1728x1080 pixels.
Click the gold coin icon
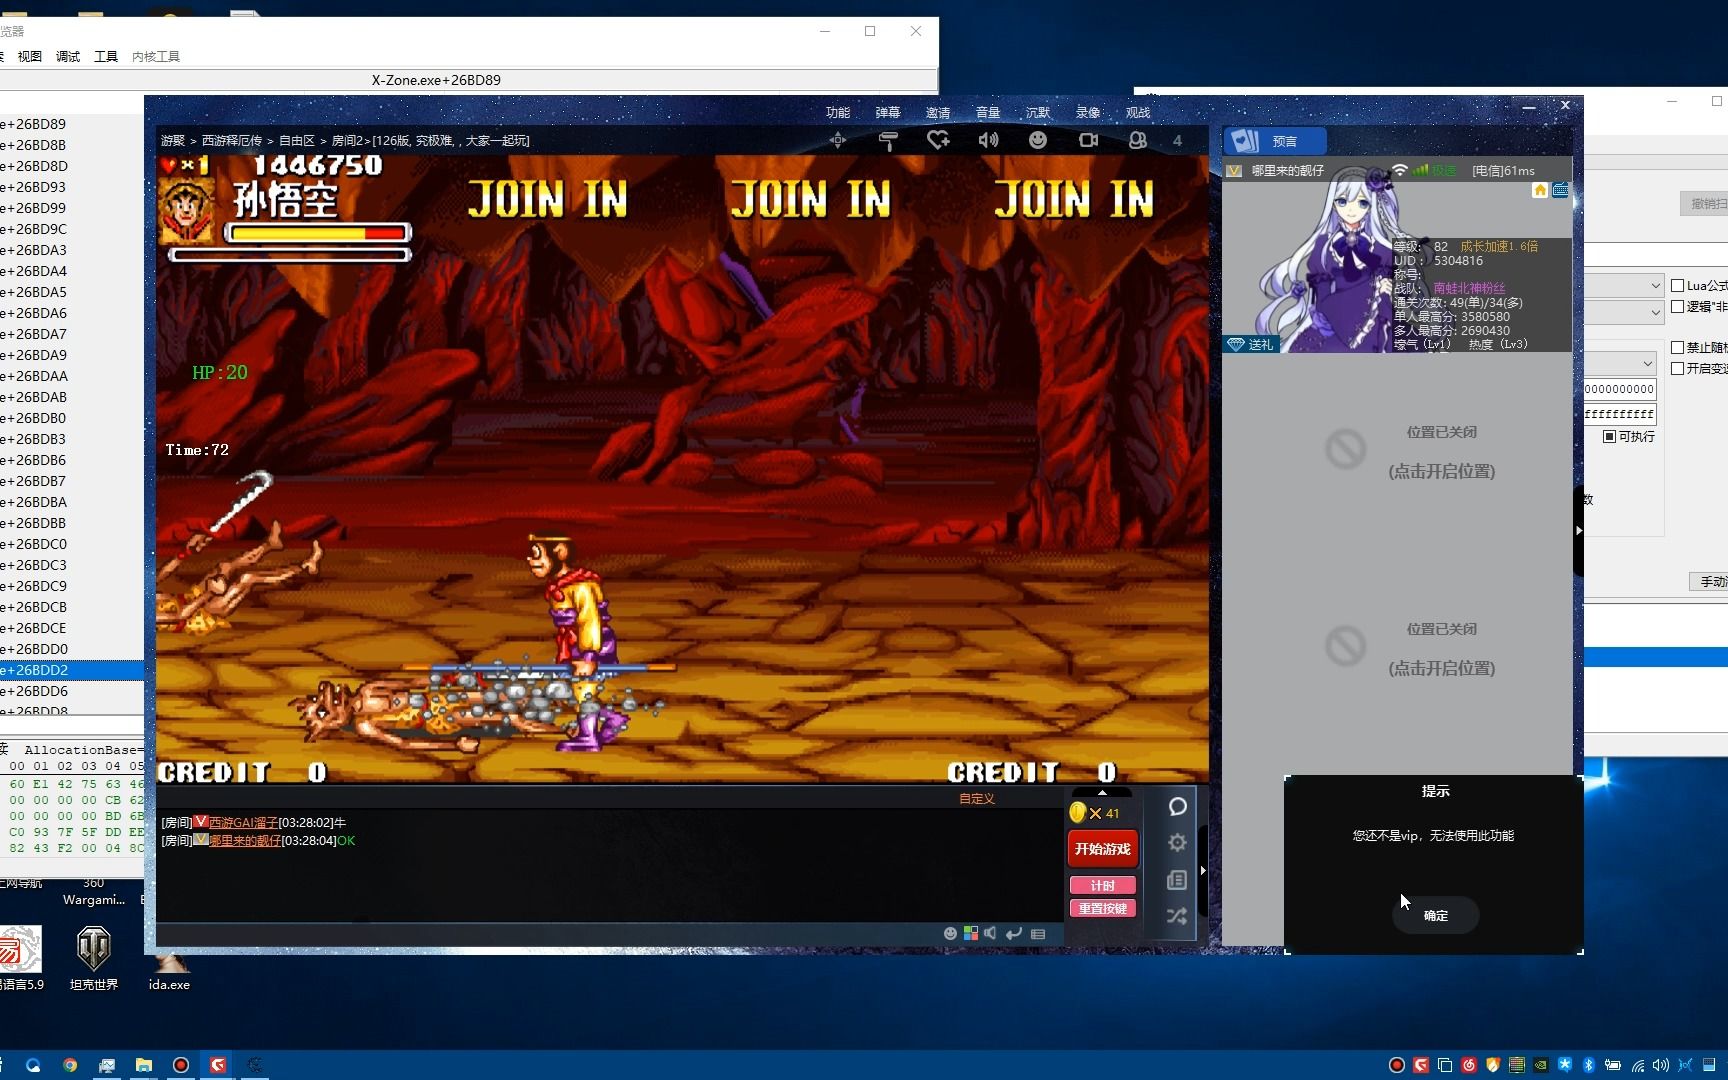(1078, 812)
